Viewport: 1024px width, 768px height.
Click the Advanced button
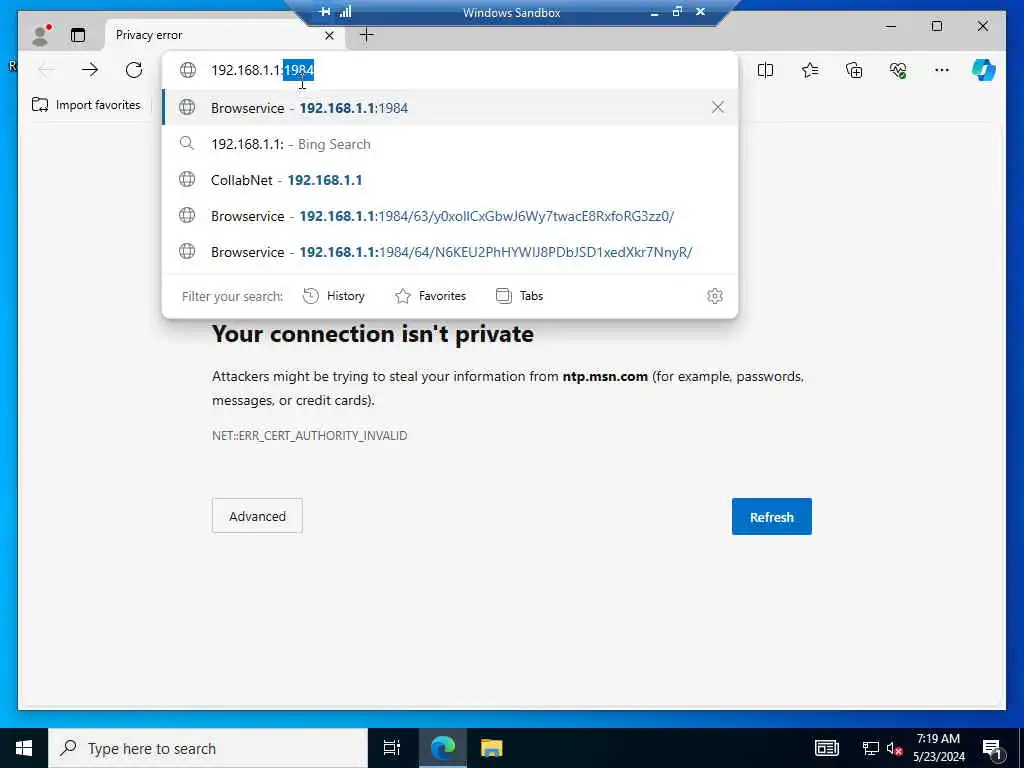pyautogui.click(x=257, y=516)
